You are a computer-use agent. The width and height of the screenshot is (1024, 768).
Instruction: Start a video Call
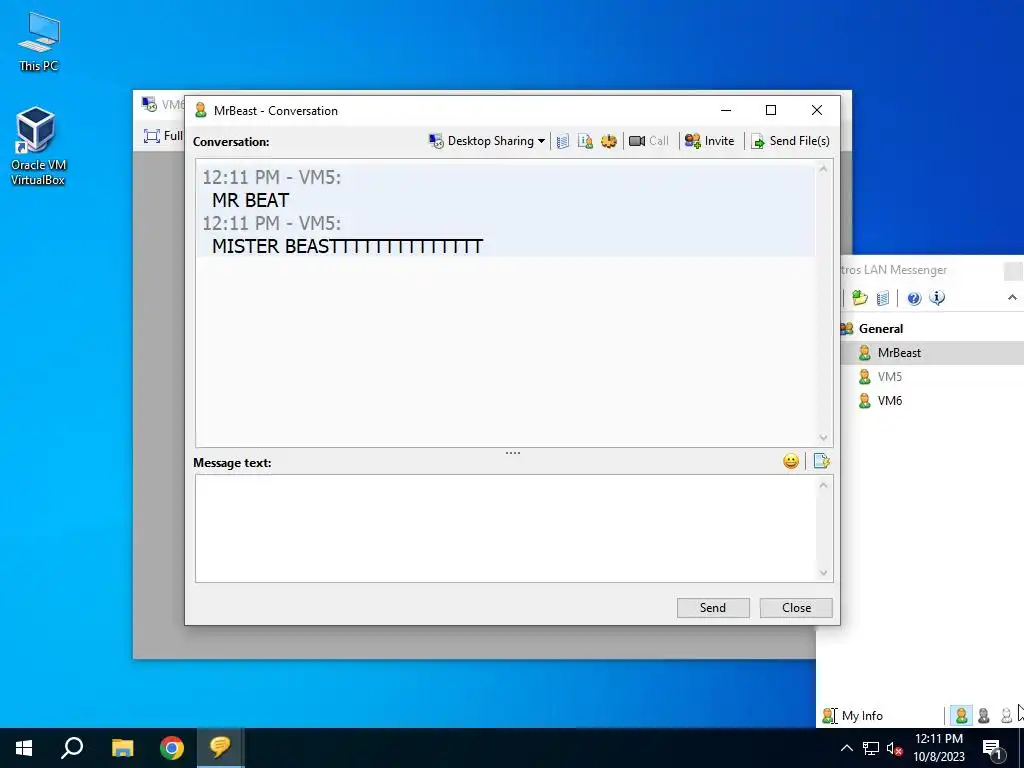click(648, 141)
